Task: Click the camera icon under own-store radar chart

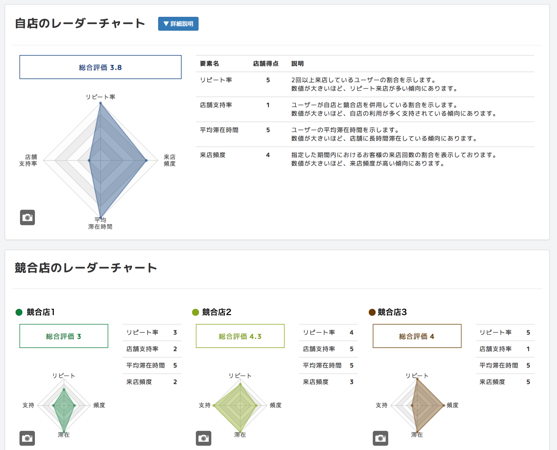Action: (27, 217)
